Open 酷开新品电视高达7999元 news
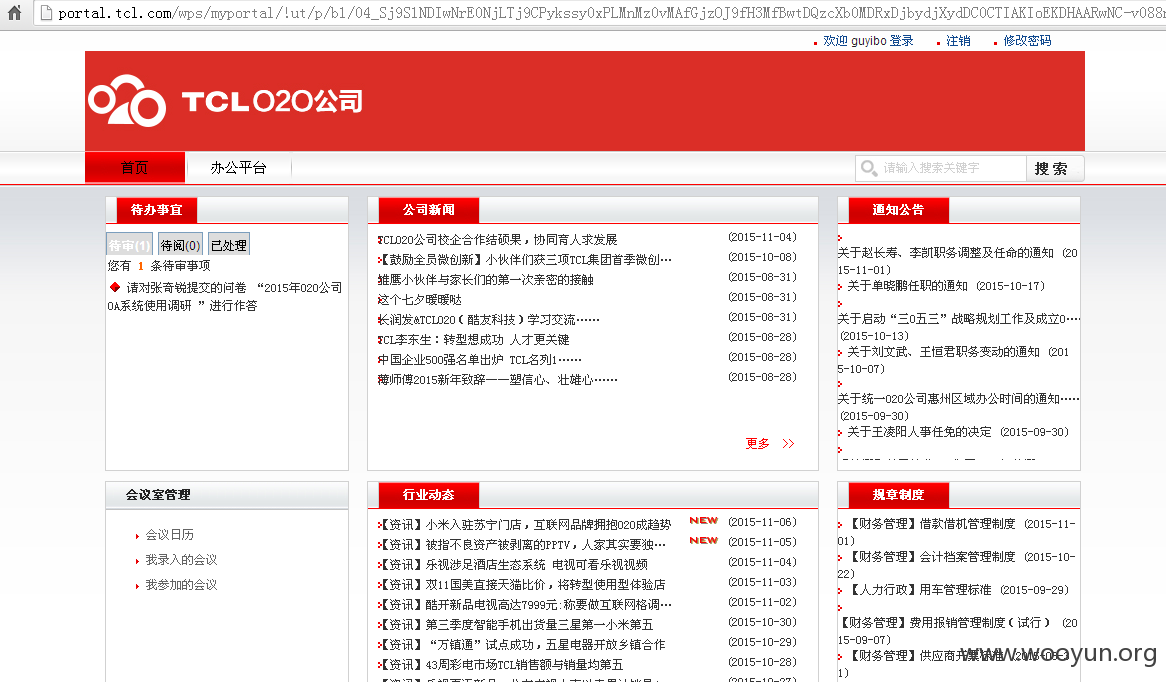 525,605
